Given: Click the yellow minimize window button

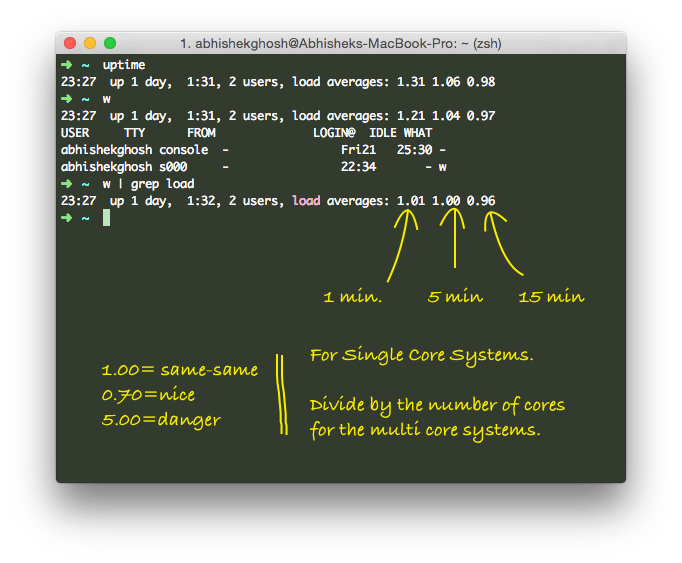Looking at the screenshot, I should coord(90,43).
